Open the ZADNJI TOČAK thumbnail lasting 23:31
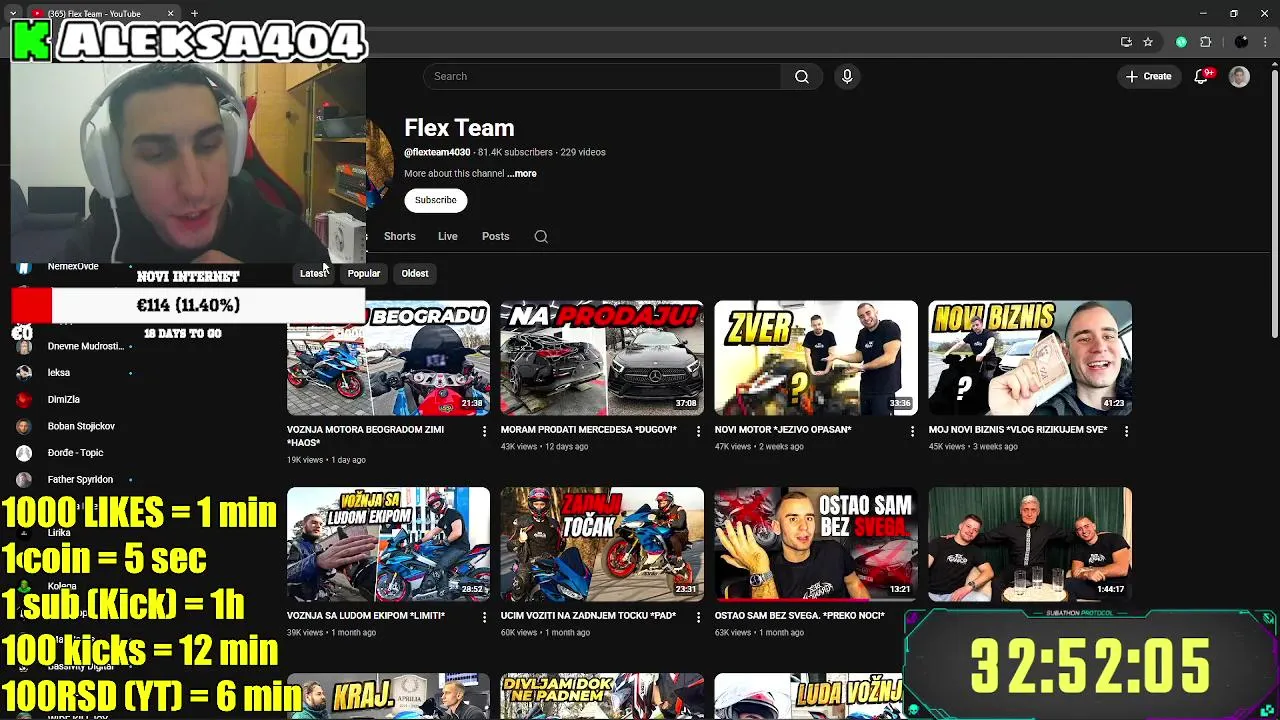Image resolution: width=1280 pixels, height=720 pixels. tap(602, 544)
